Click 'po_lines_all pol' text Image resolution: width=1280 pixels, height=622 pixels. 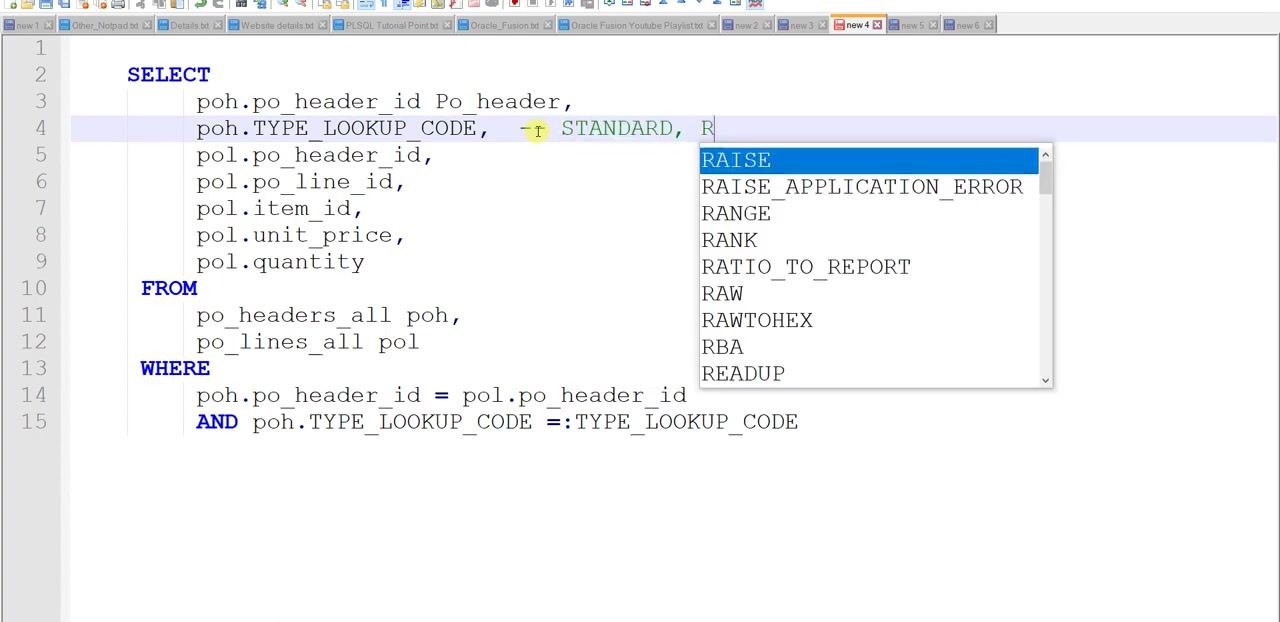pos(307,342)
